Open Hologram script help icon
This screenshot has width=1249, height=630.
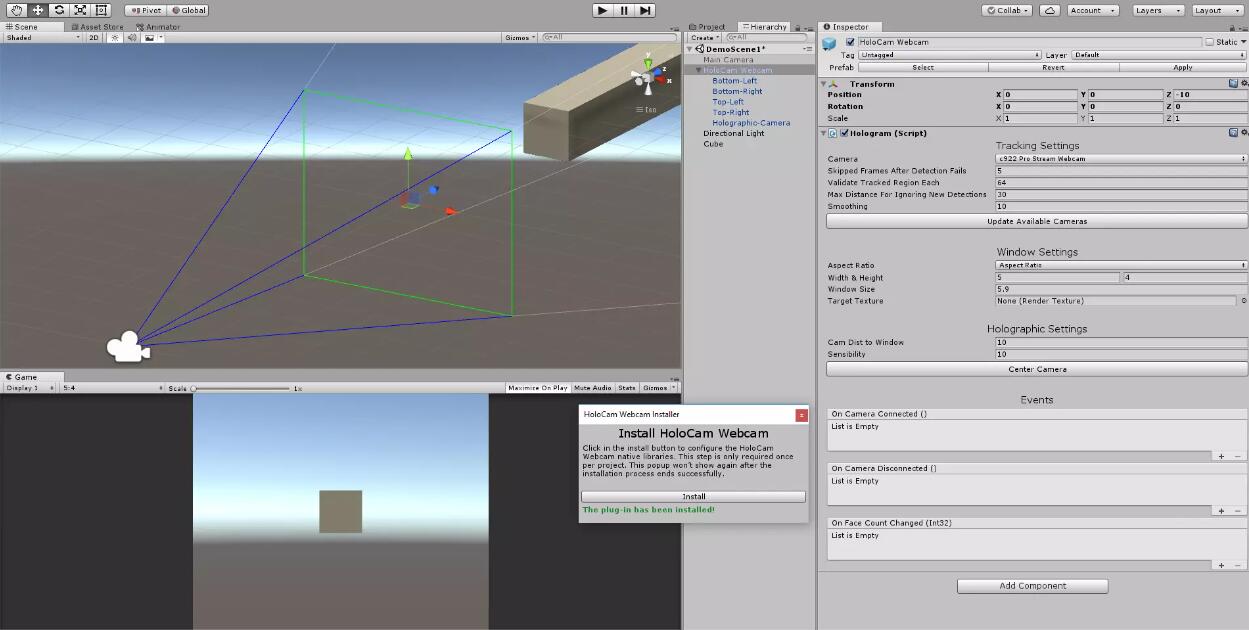point(1233,133)
